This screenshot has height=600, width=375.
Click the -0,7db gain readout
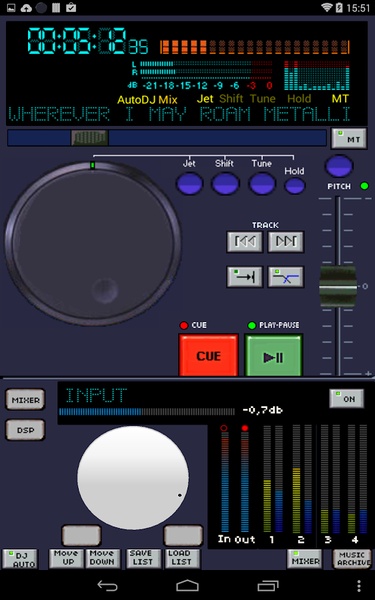click(x=262, y=411)
